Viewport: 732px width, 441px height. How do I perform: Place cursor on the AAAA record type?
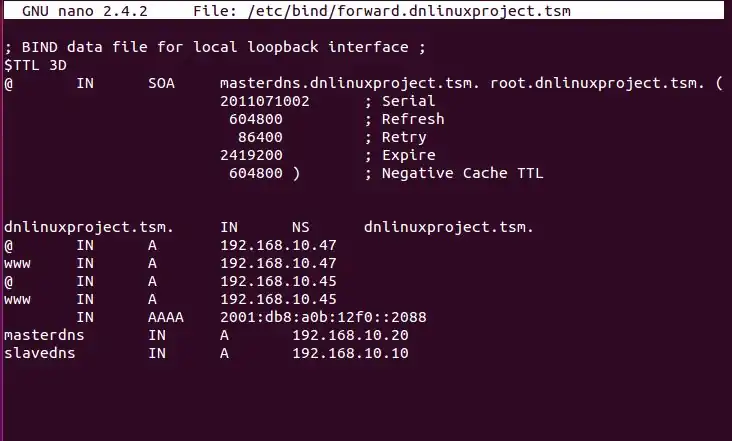pyautogui.click(x=165, y=317)
